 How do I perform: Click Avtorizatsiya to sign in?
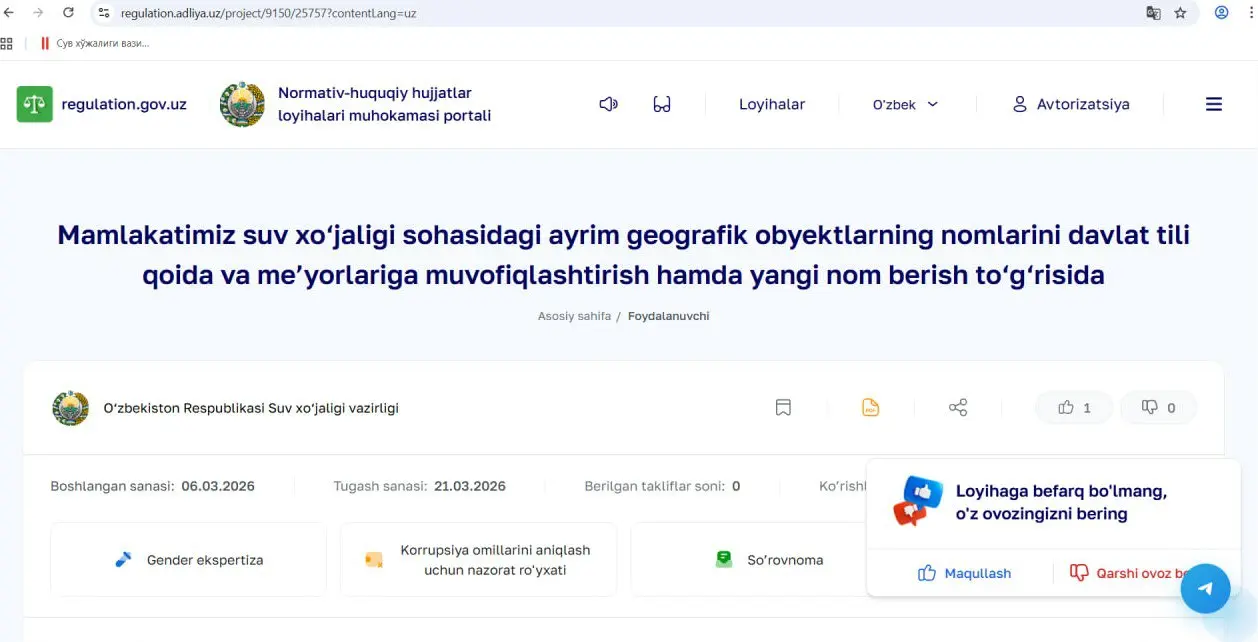[x=1070, y=104]
